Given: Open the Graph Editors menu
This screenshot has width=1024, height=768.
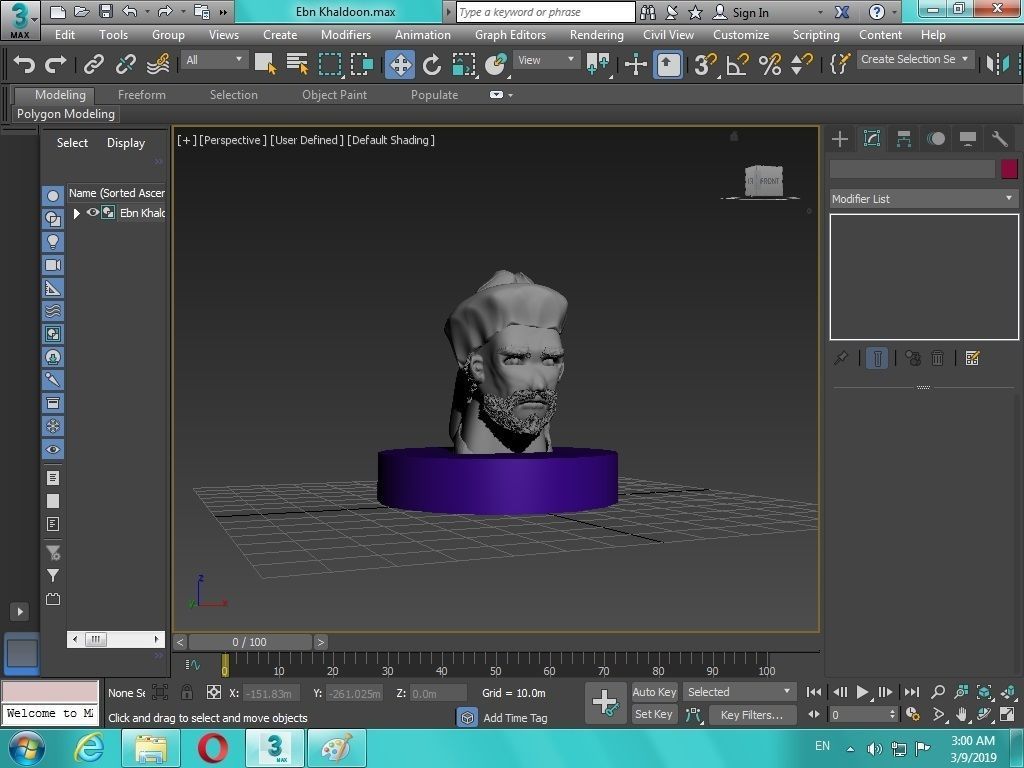Looking at the screenshot, I should (x=510, y=35).
